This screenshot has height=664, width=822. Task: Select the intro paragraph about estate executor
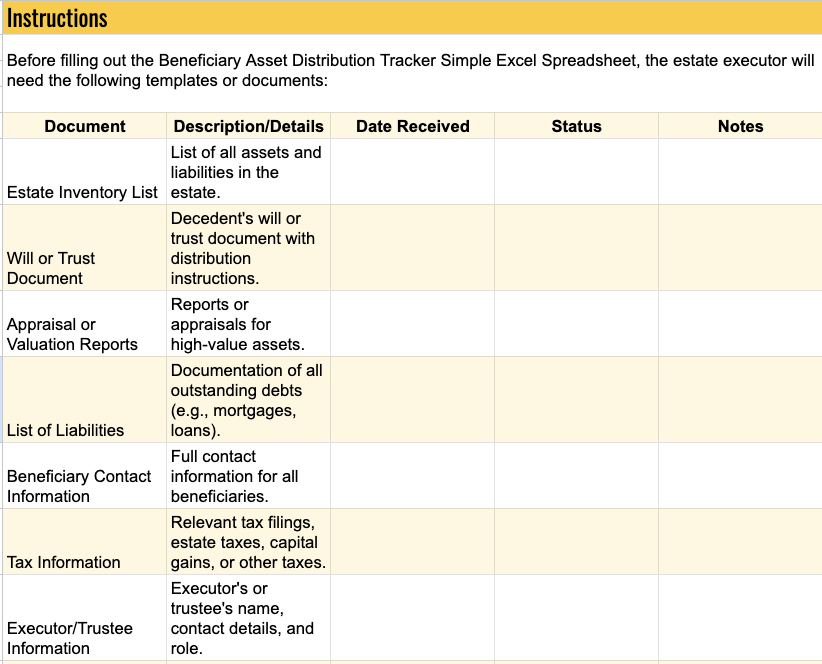(x=412, y=71)
